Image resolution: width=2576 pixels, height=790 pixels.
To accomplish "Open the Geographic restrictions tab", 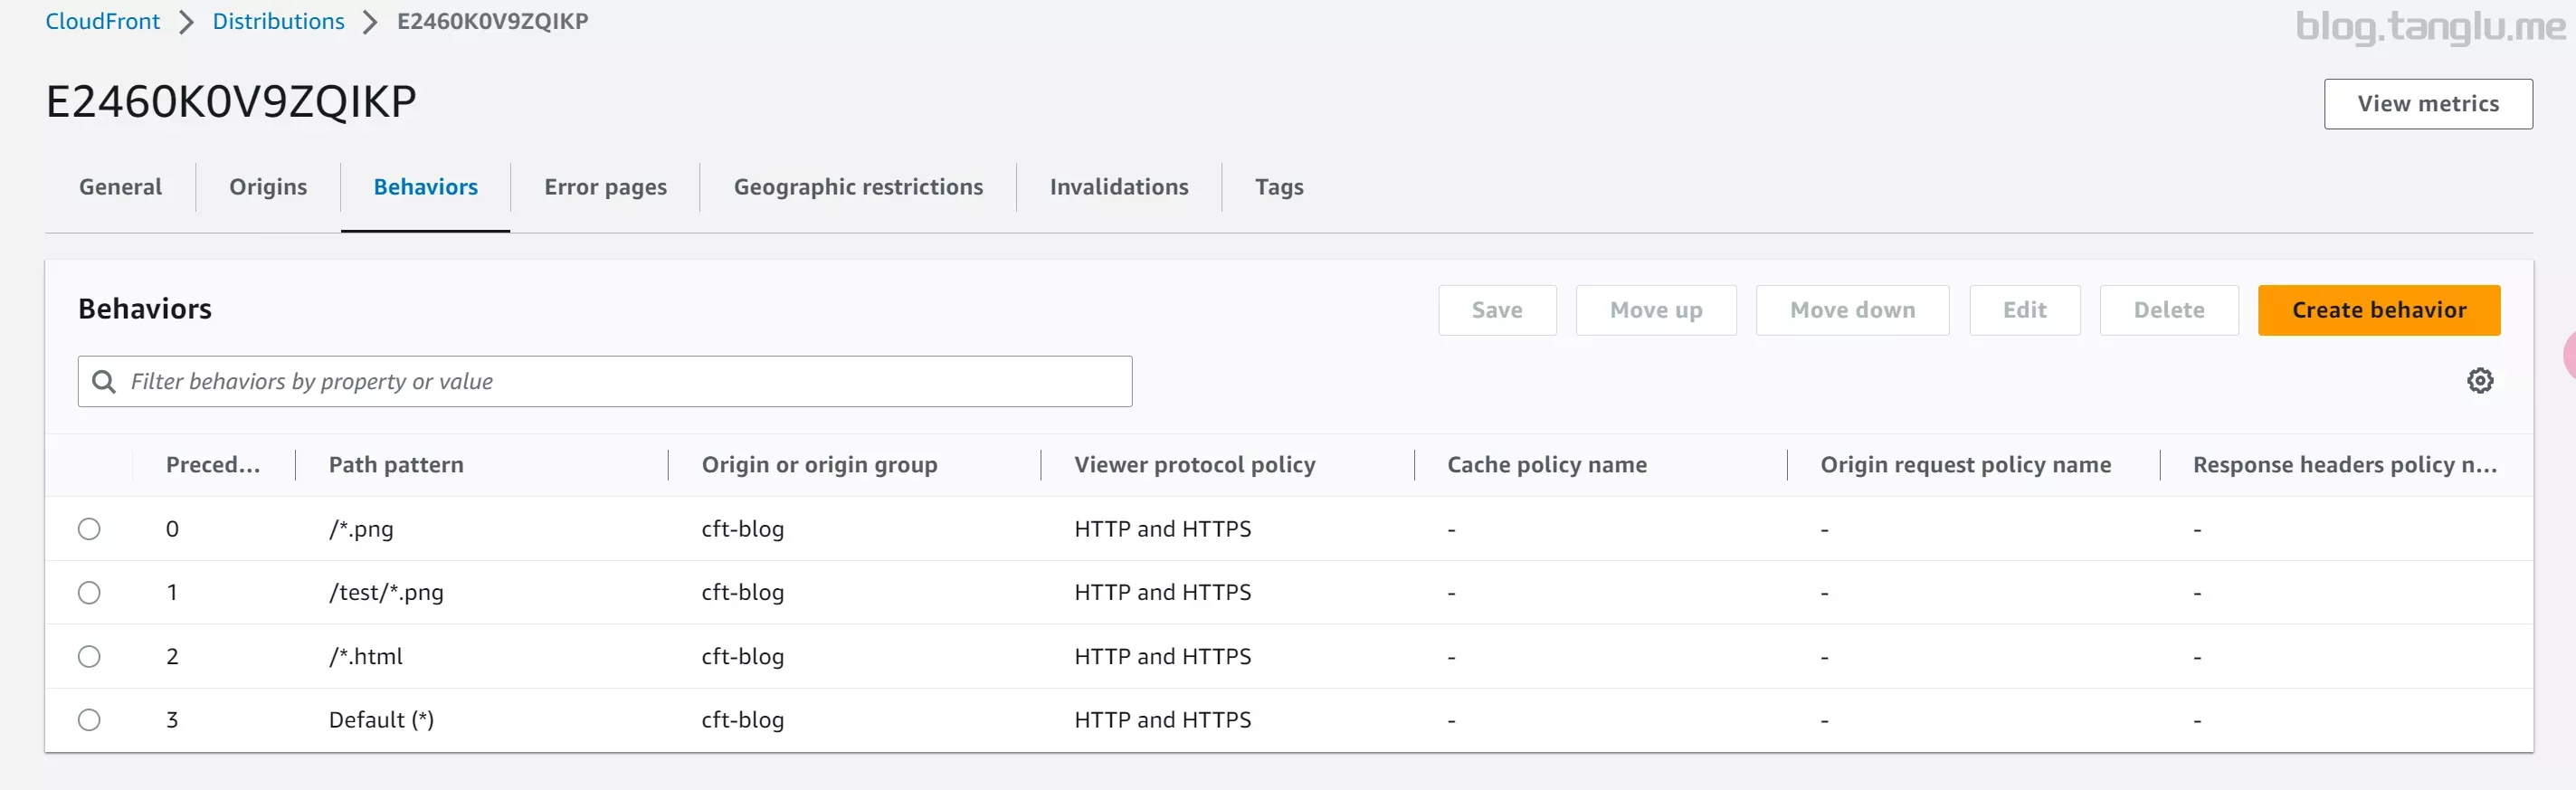I will click(858, 187).
